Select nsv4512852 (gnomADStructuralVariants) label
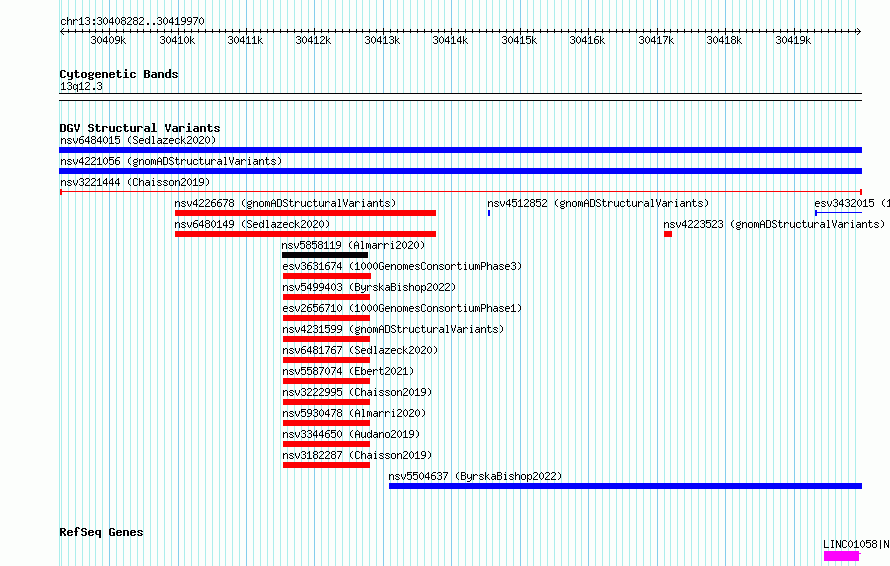This screenshot has height=566, width=890. [x=598, y=203]
